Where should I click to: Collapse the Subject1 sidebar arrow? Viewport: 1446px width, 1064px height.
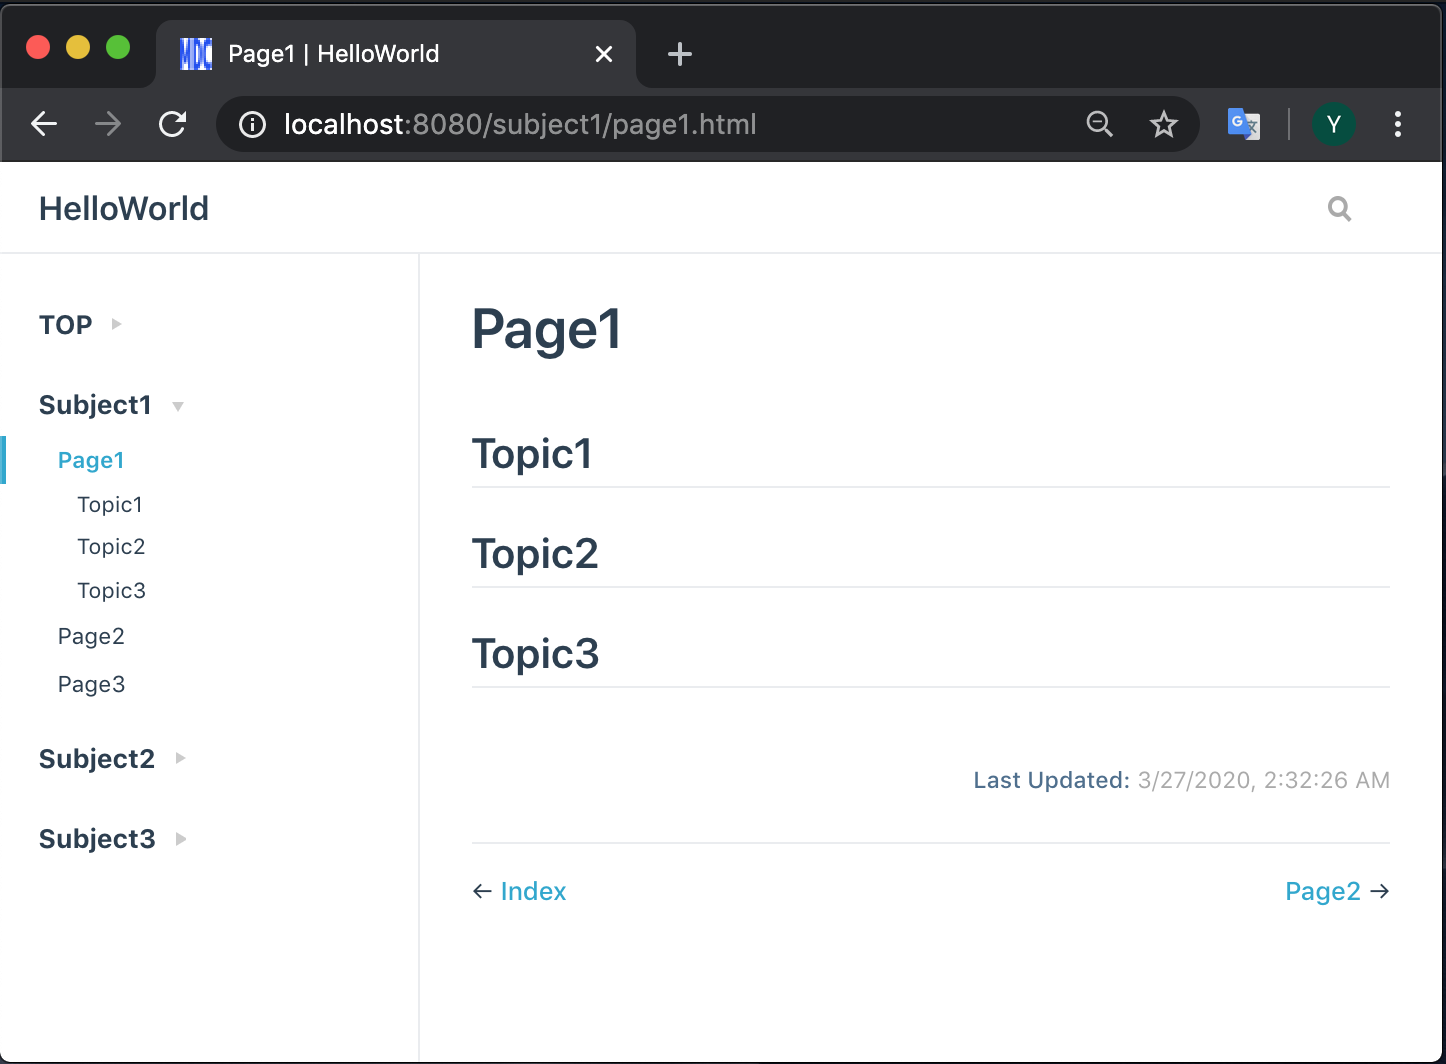click(x=178, y=406)
